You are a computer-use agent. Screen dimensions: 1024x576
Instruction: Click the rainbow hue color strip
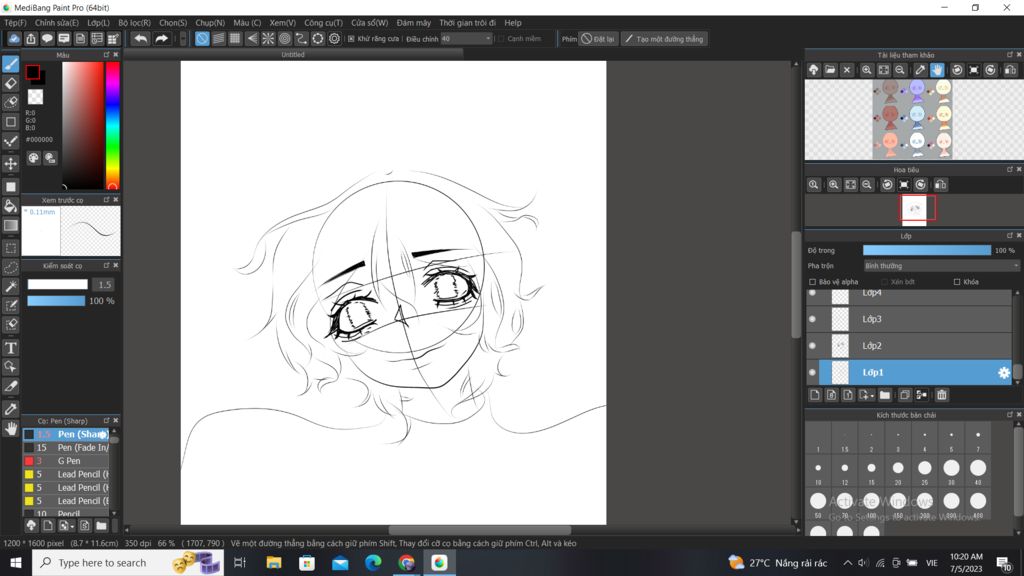coord(113,125)
